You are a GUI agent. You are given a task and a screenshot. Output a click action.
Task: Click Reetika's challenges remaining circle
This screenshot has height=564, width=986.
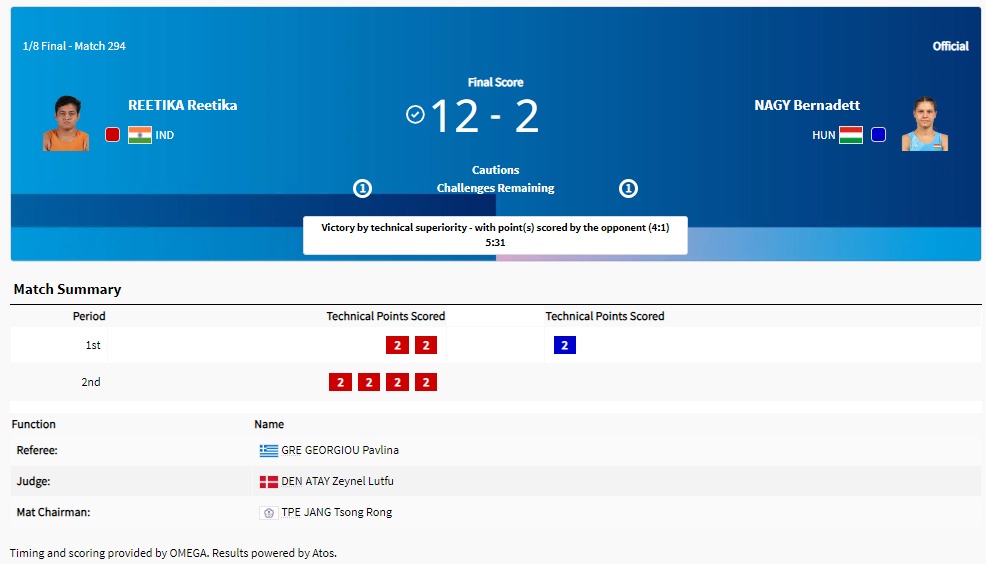click(x=363, y=188)
